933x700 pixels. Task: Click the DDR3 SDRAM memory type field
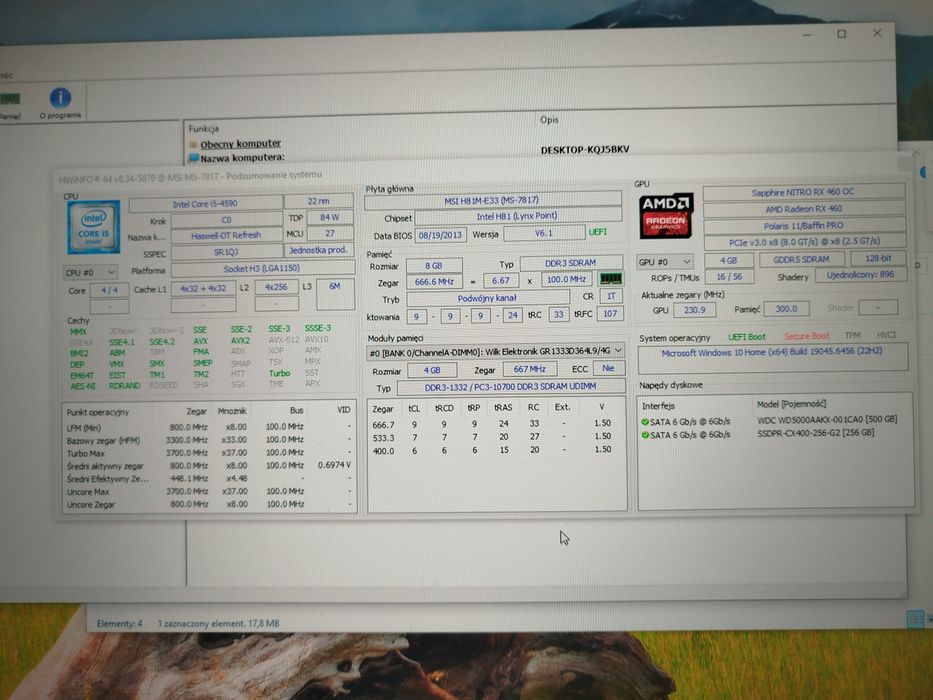tap(571, 262)
